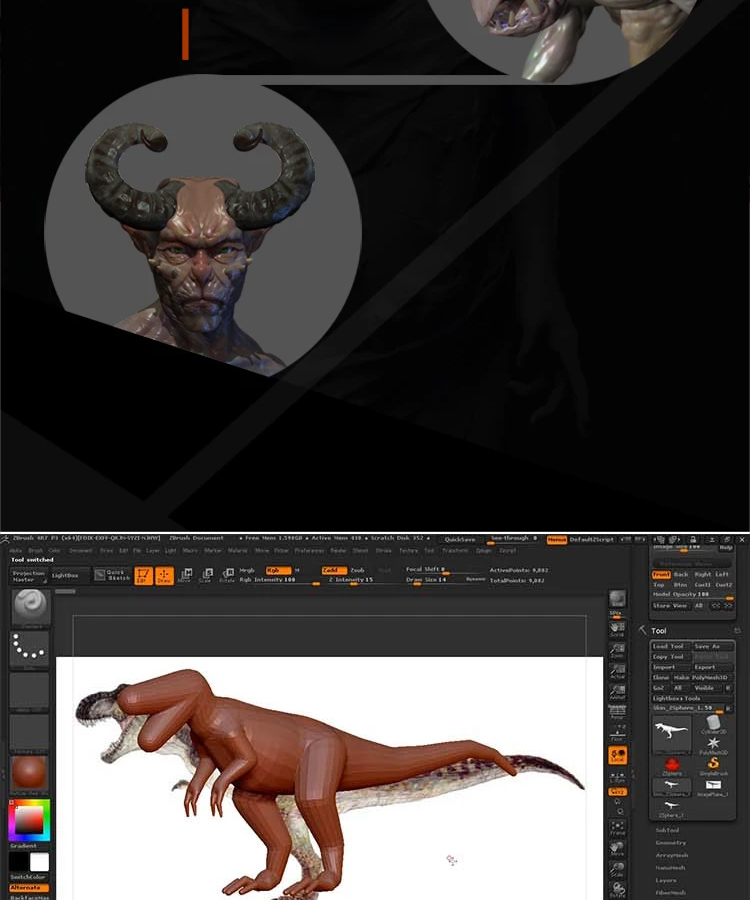The image size is (750, 900).
Task: Open the Dots stroke type selector
Action: (29, 649)
